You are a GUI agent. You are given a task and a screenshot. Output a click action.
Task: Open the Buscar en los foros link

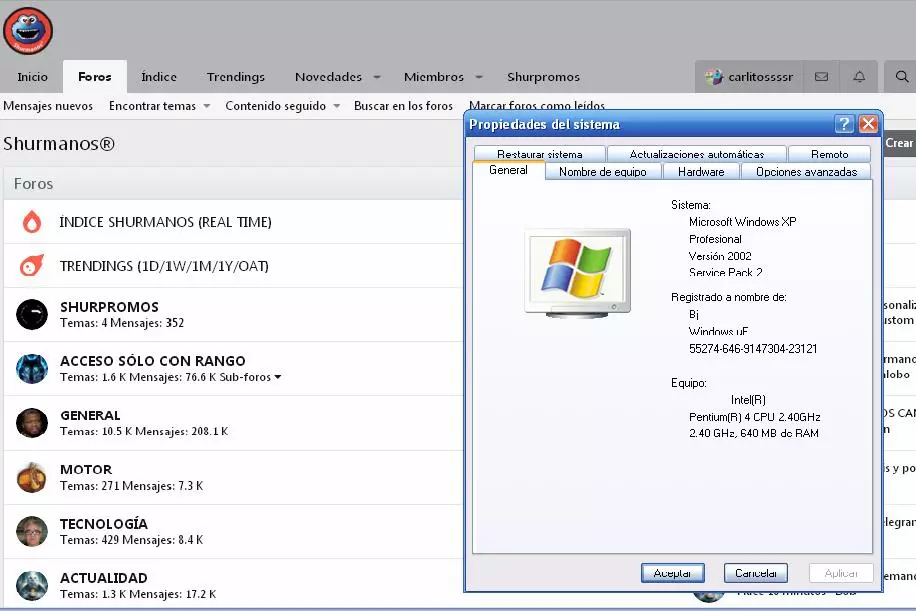tap(403, 106)
